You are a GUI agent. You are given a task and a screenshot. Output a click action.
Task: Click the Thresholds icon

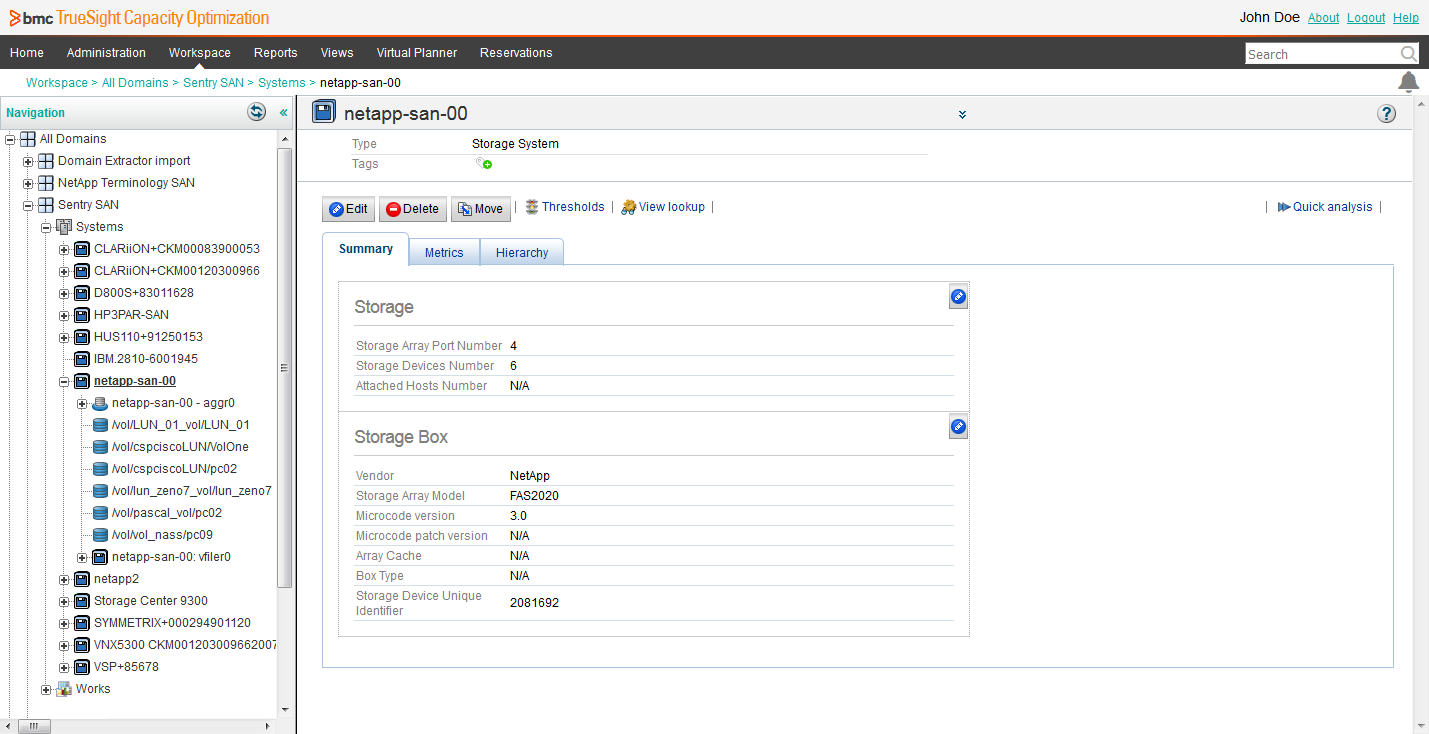click(531, 206)
